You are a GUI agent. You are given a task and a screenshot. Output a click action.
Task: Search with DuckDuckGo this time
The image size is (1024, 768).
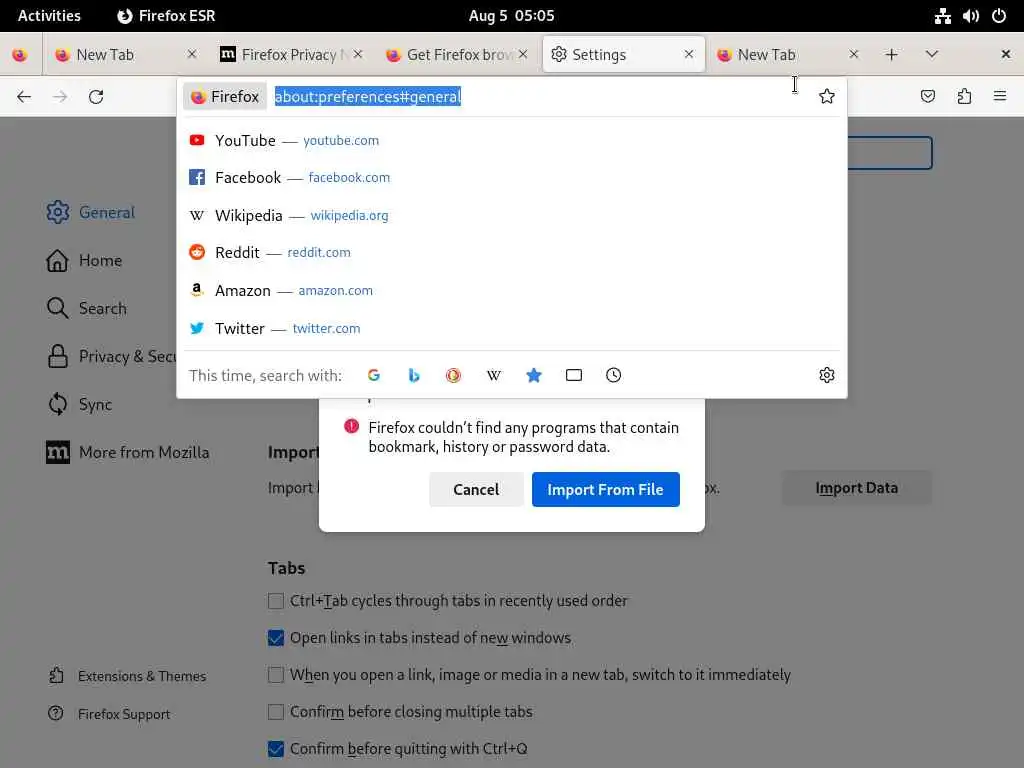[x=453, y=375]
